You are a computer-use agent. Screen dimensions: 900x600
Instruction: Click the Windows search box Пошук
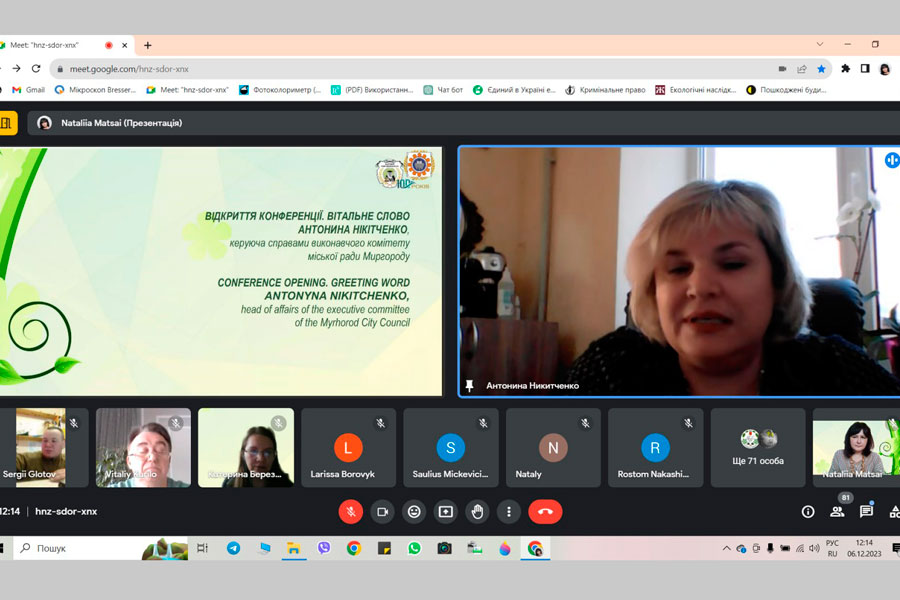pyautogui.click(x=100, y=548)
